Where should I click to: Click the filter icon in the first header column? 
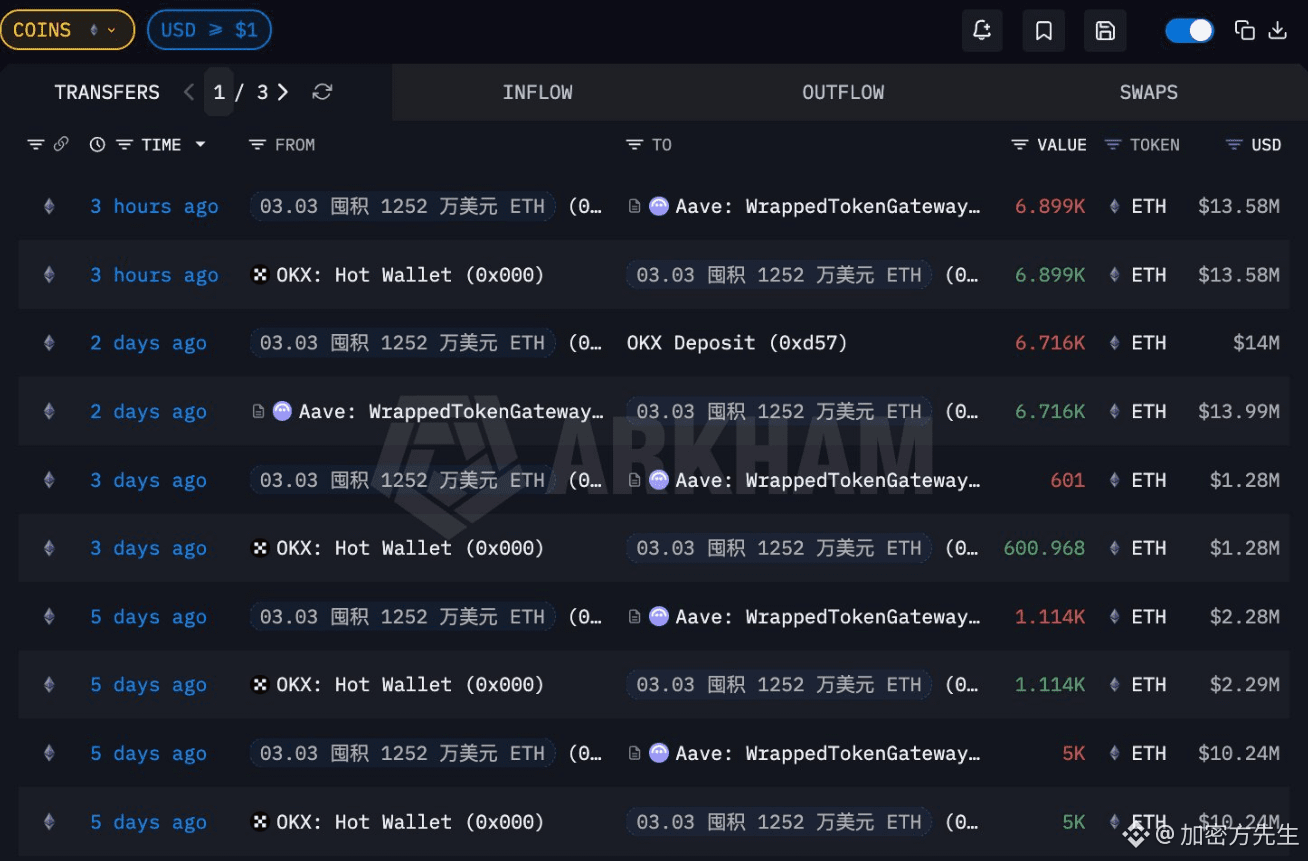pyautogui.click(x=36, y=145)
